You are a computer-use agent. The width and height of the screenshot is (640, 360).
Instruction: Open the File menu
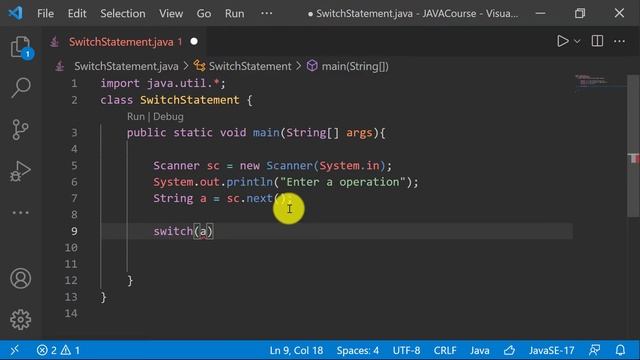pos(45,13)
